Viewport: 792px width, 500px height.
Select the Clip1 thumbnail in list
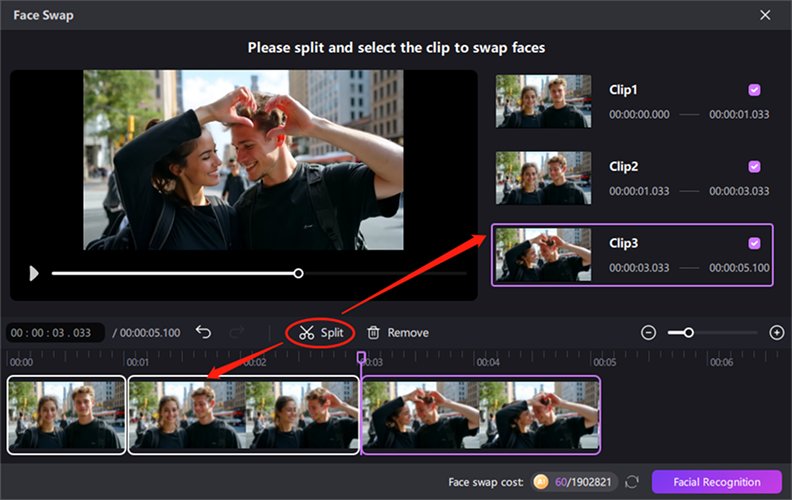point(543,101)
